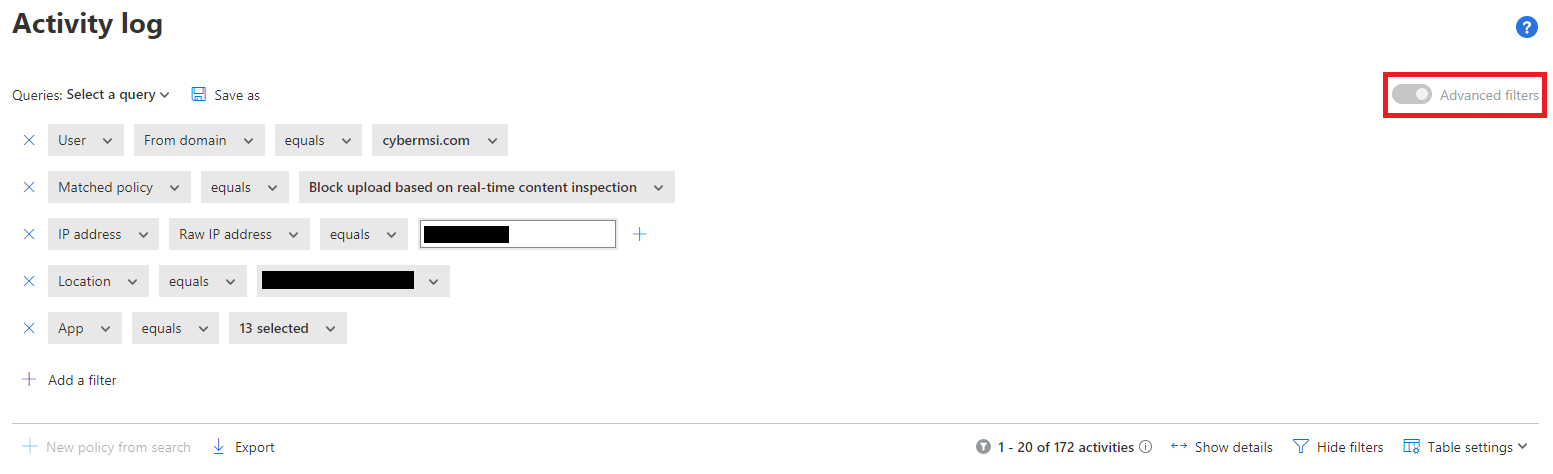Delete the IP address filter with X
1553x474 pixels.
[x=29, y=234]
